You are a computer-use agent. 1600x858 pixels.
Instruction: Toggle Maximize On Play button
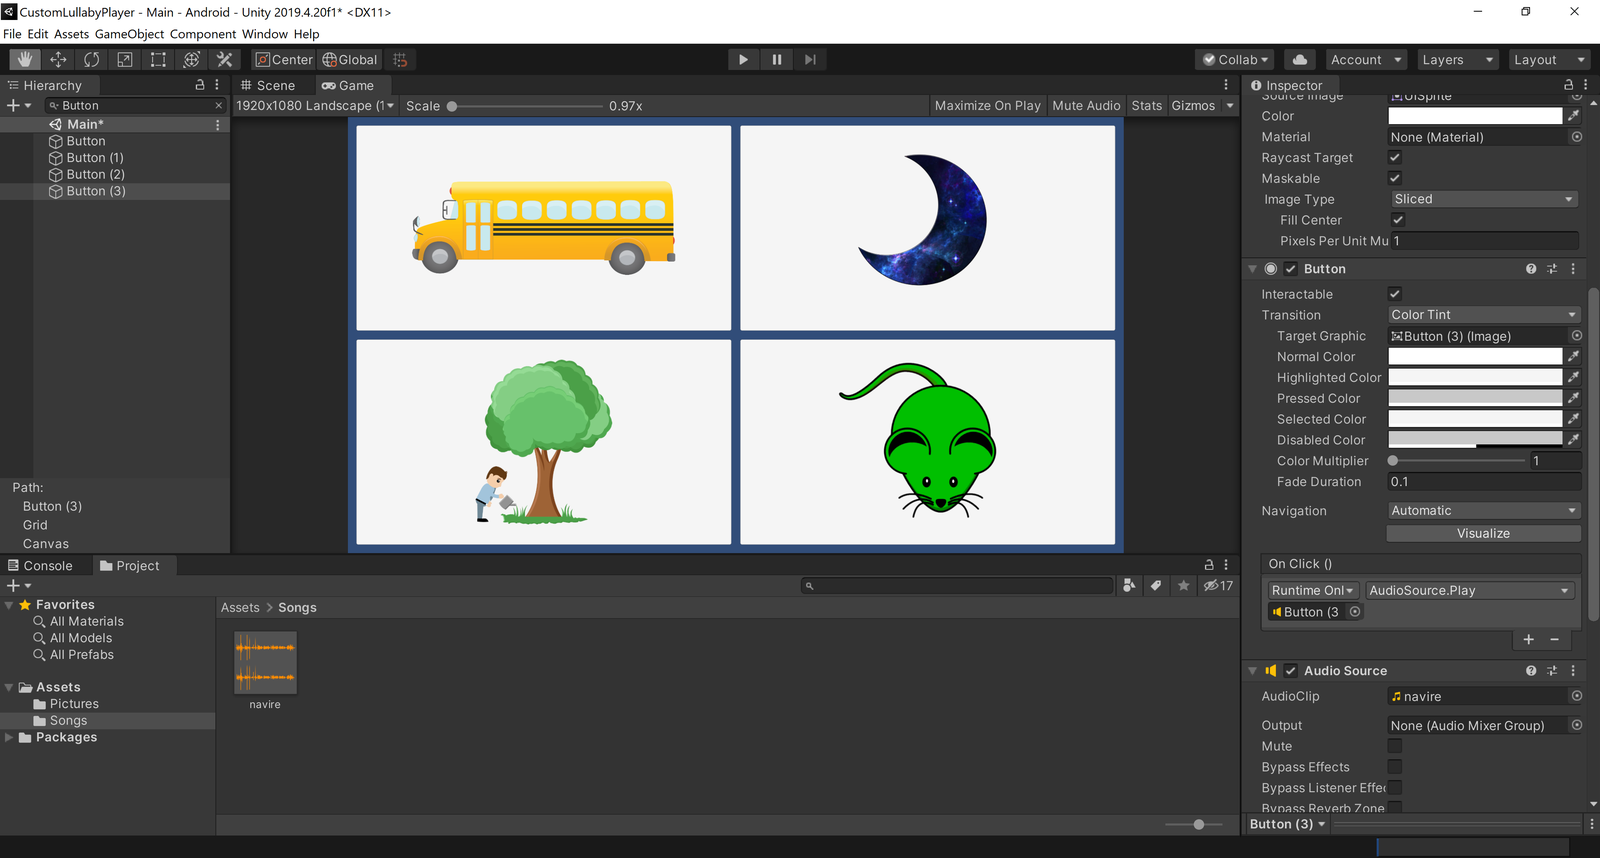[988, 106]
